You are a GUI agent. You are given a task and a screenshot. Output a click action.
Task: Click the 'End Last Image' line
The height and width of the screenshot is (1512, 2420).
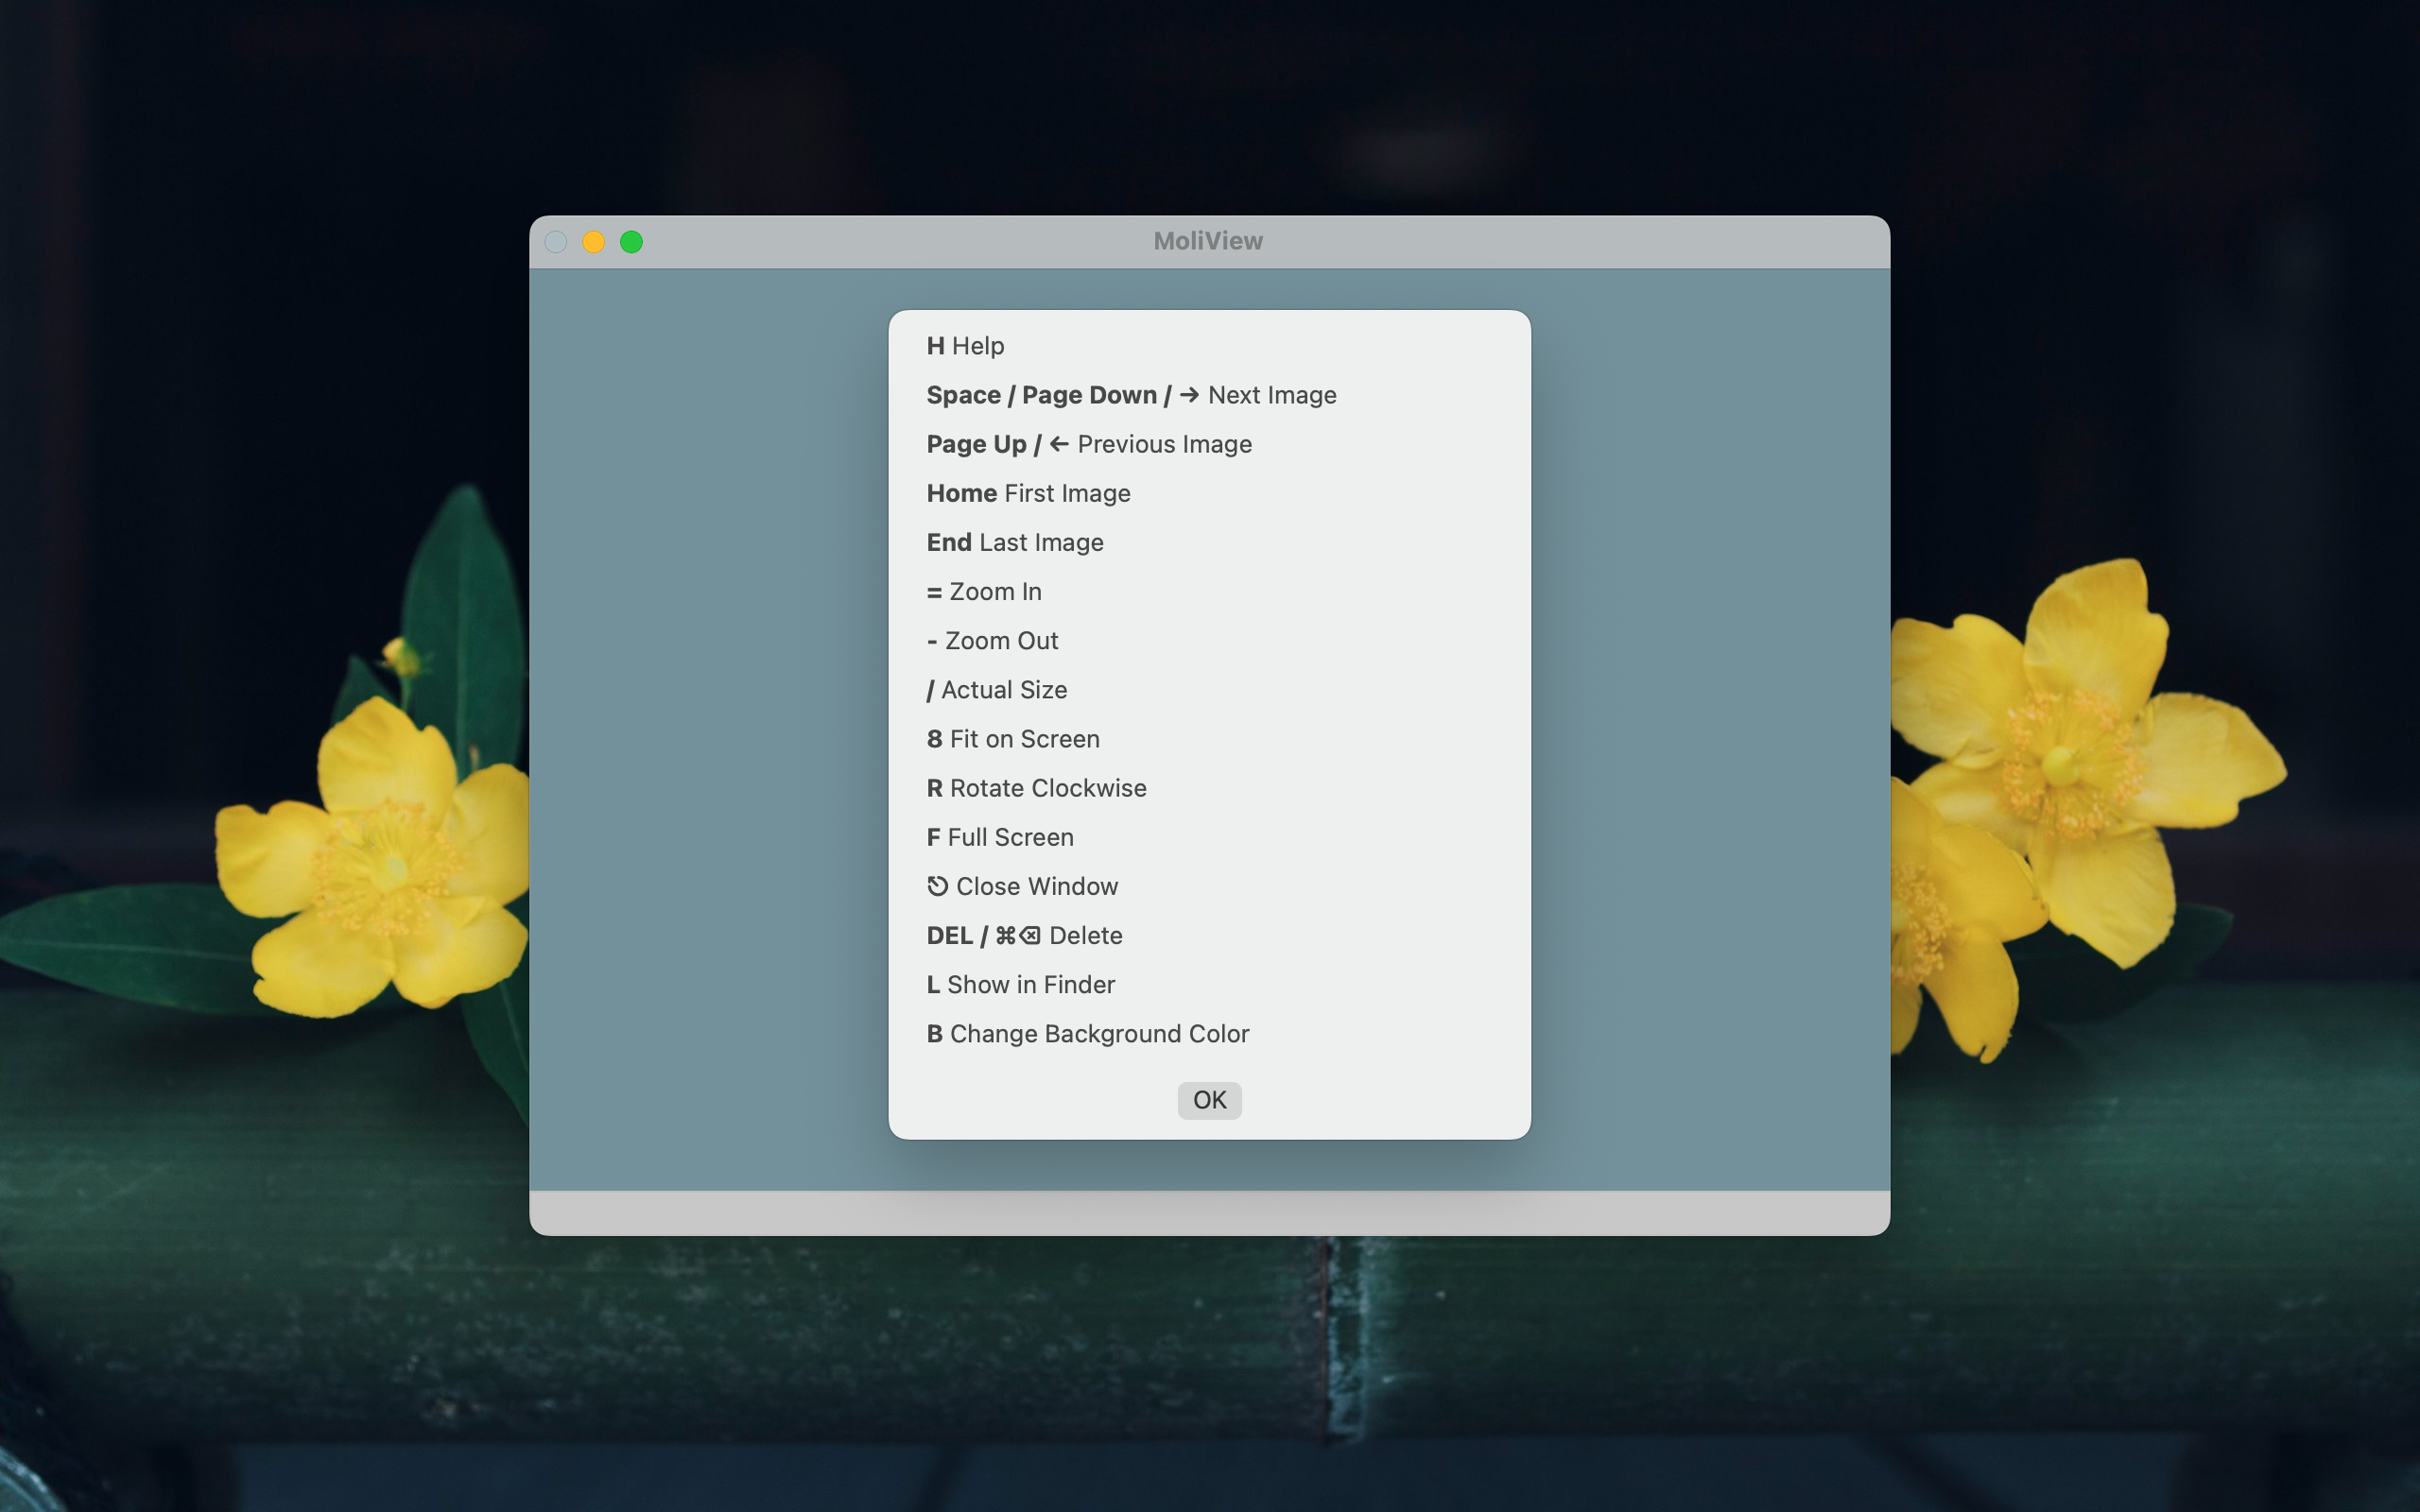1015,542
